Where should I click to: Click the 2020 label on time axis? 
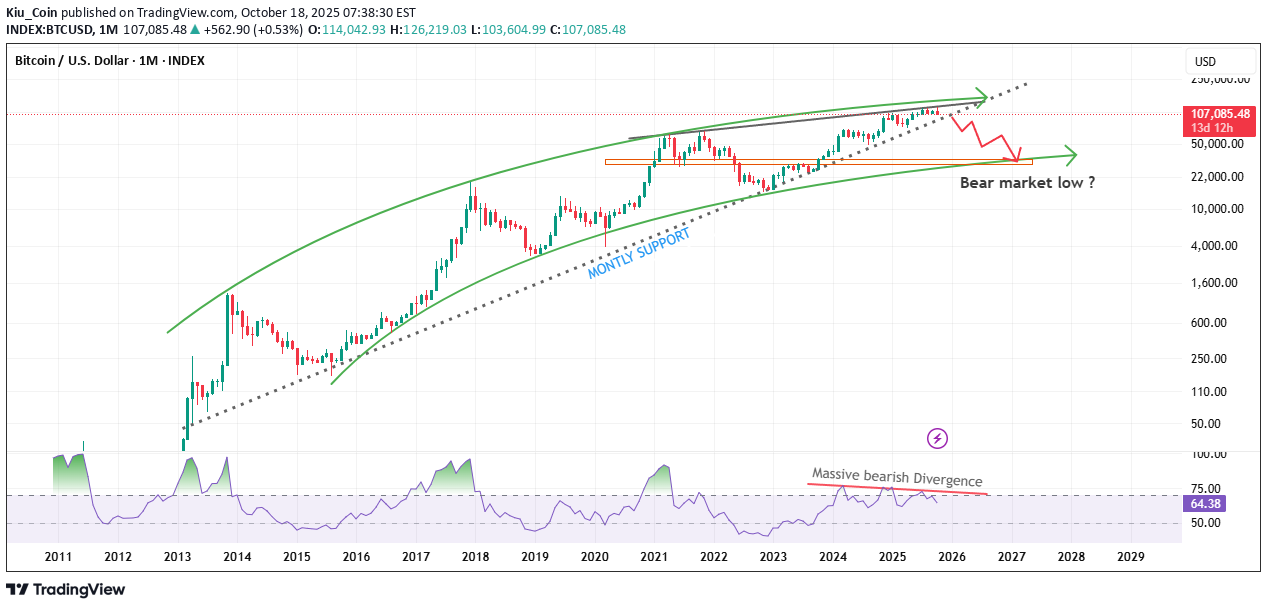click(595, 556)
